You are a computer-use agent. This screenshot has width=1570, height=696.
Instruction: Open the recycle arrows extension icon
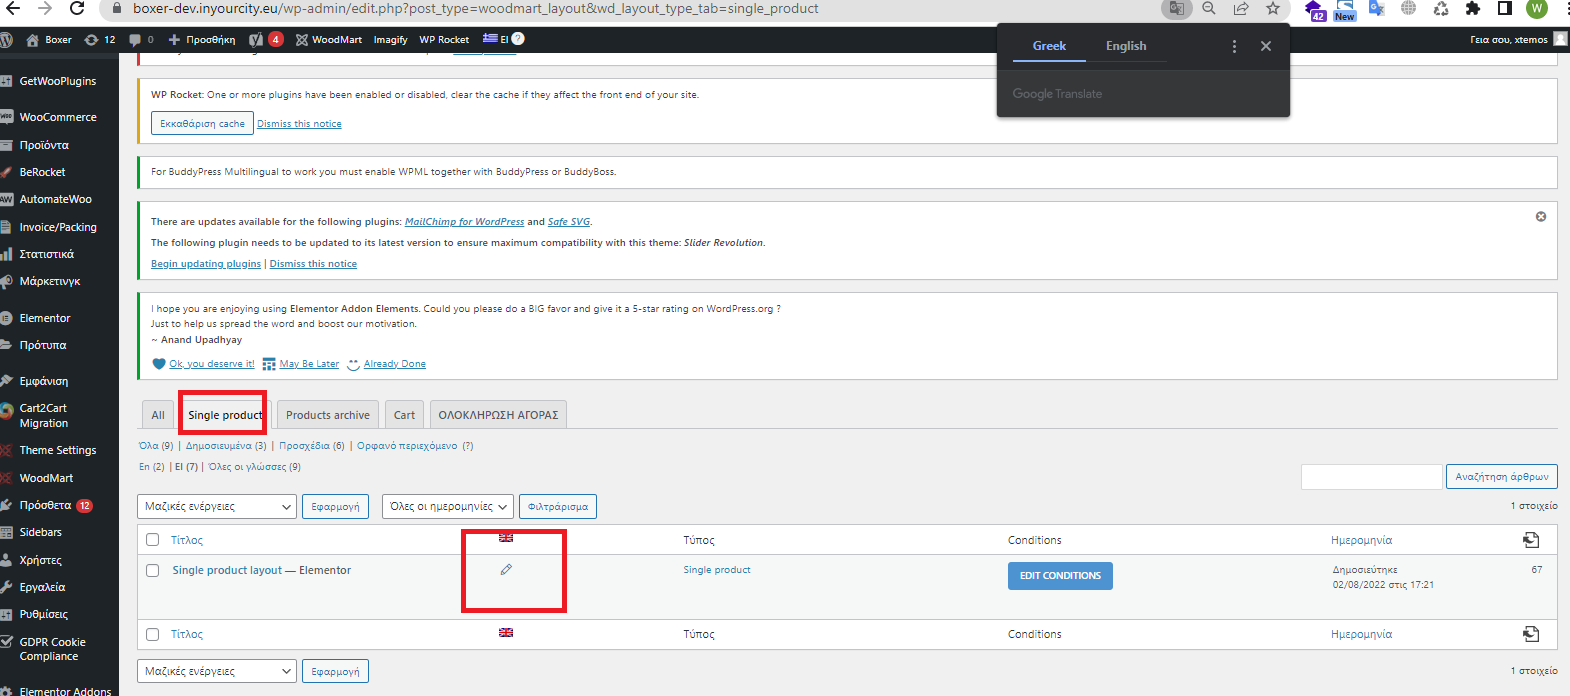[1441, 8]
